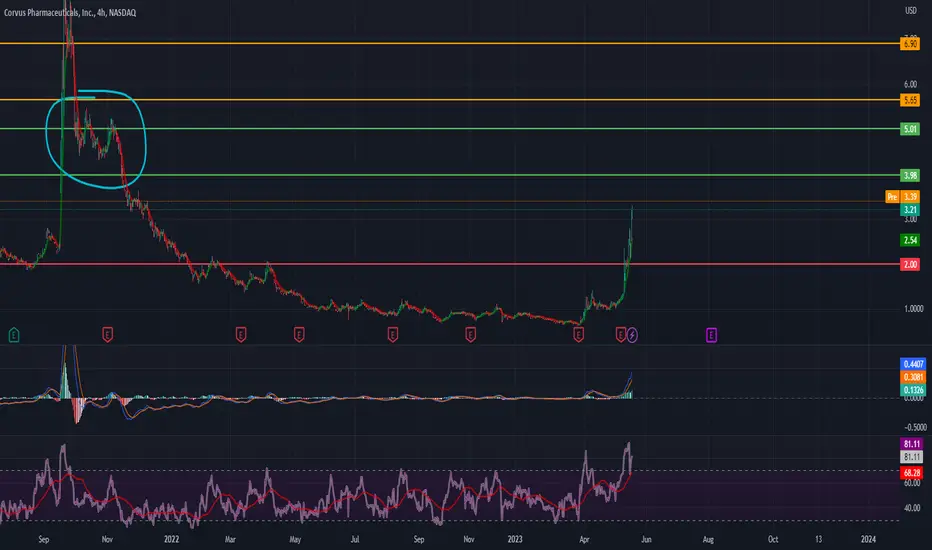Click the Oct time axis label
The height and width of the screenshot is (550, 932).
[773, 539]
